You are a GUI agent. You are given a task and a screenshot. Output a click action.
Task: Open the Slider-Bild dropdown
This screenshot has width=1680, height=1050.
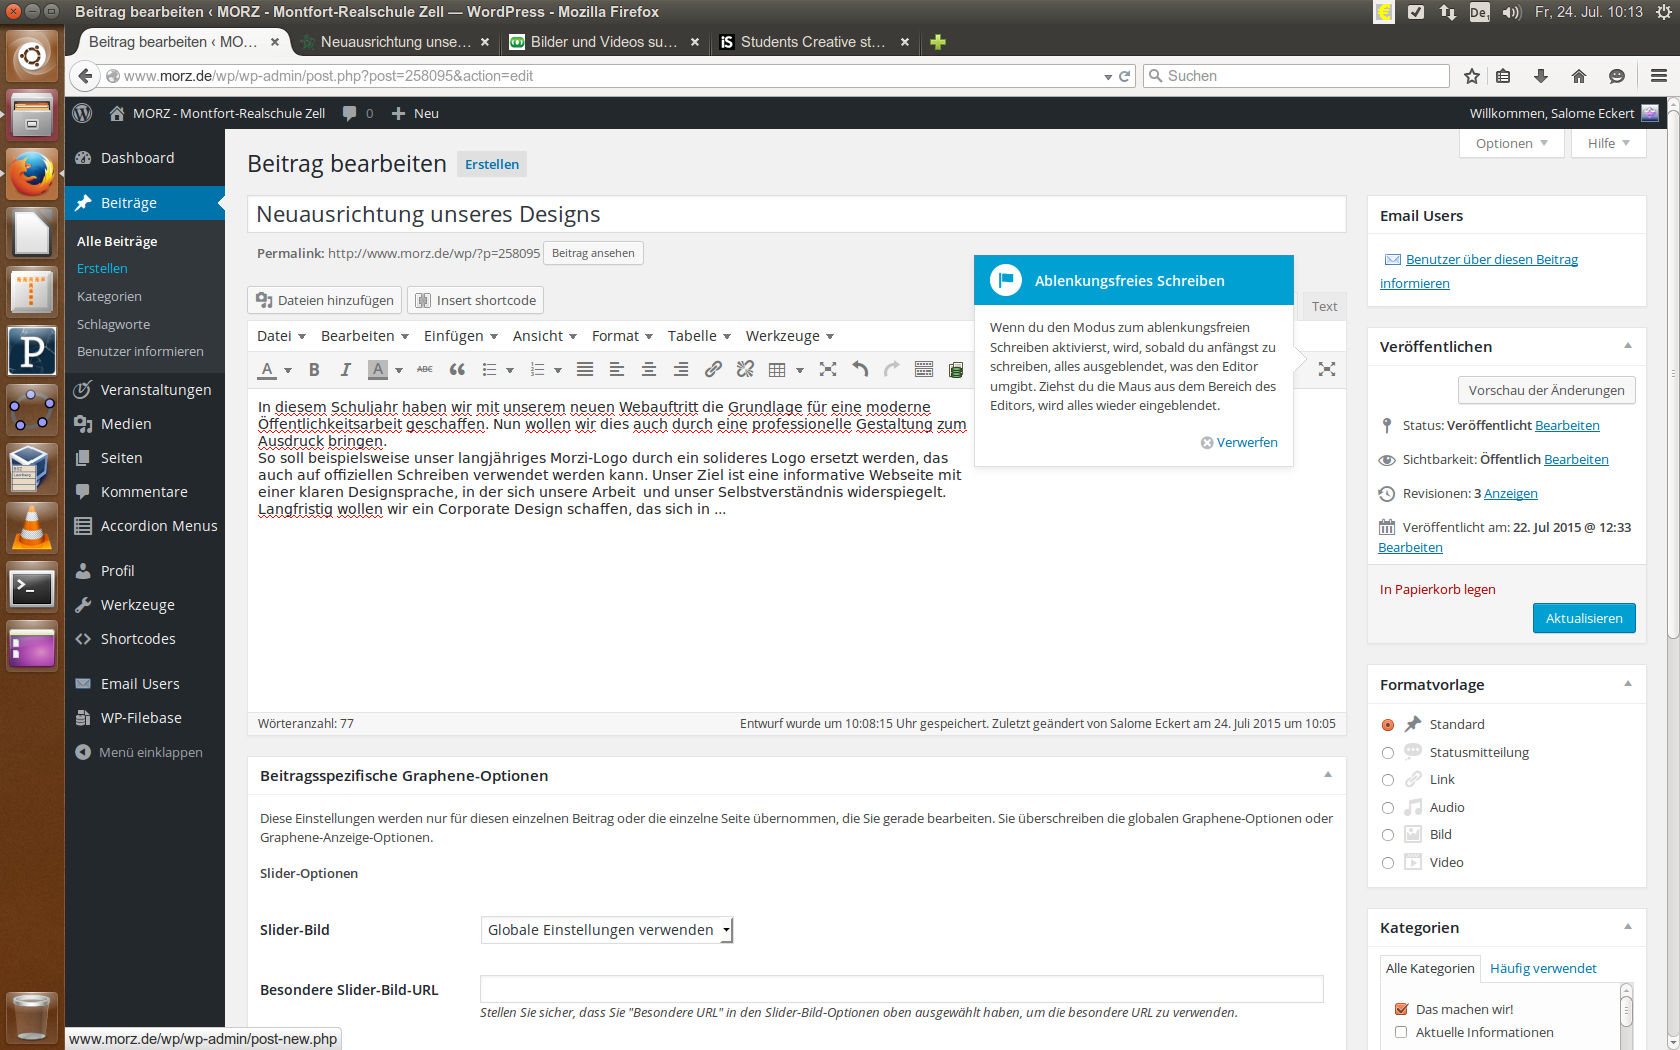click(x=607, y=930)
